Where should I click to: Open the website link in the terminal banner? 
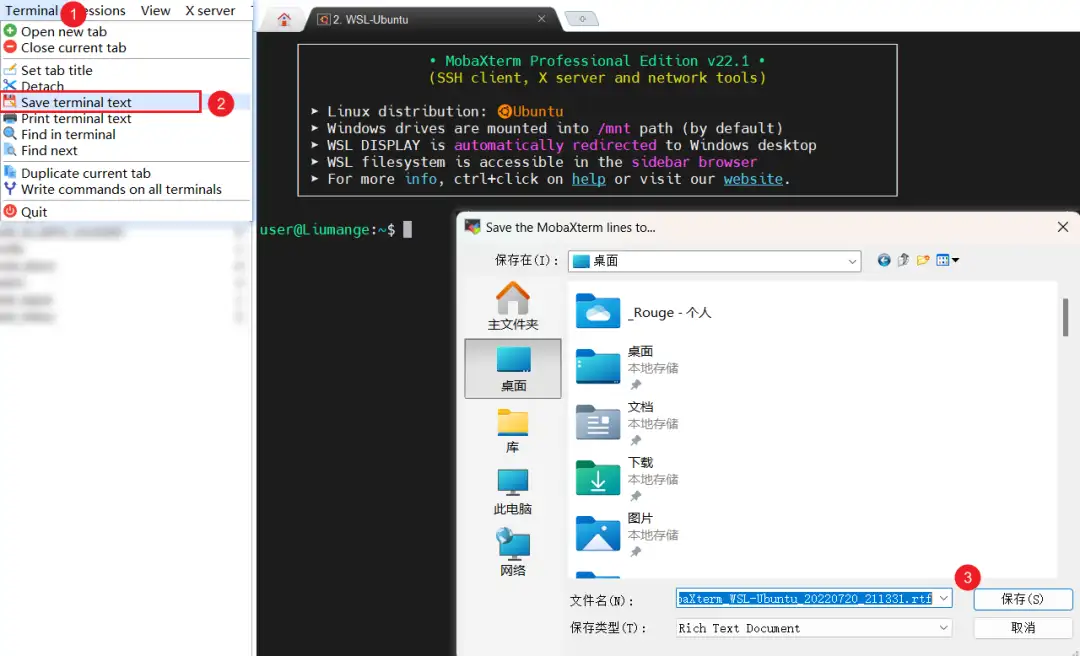click(x=753, y=179)
